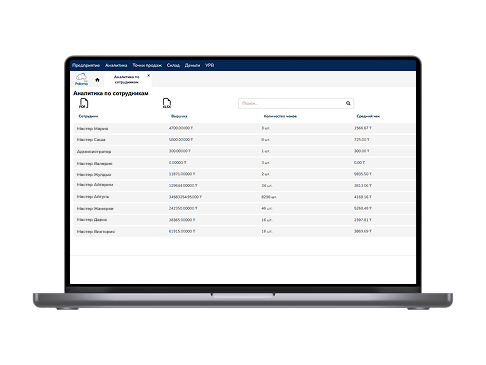Click revenue 34580354.95000 for Мастер Айгуль
This screenshot has height=365, width=486.
coord(185,197)
